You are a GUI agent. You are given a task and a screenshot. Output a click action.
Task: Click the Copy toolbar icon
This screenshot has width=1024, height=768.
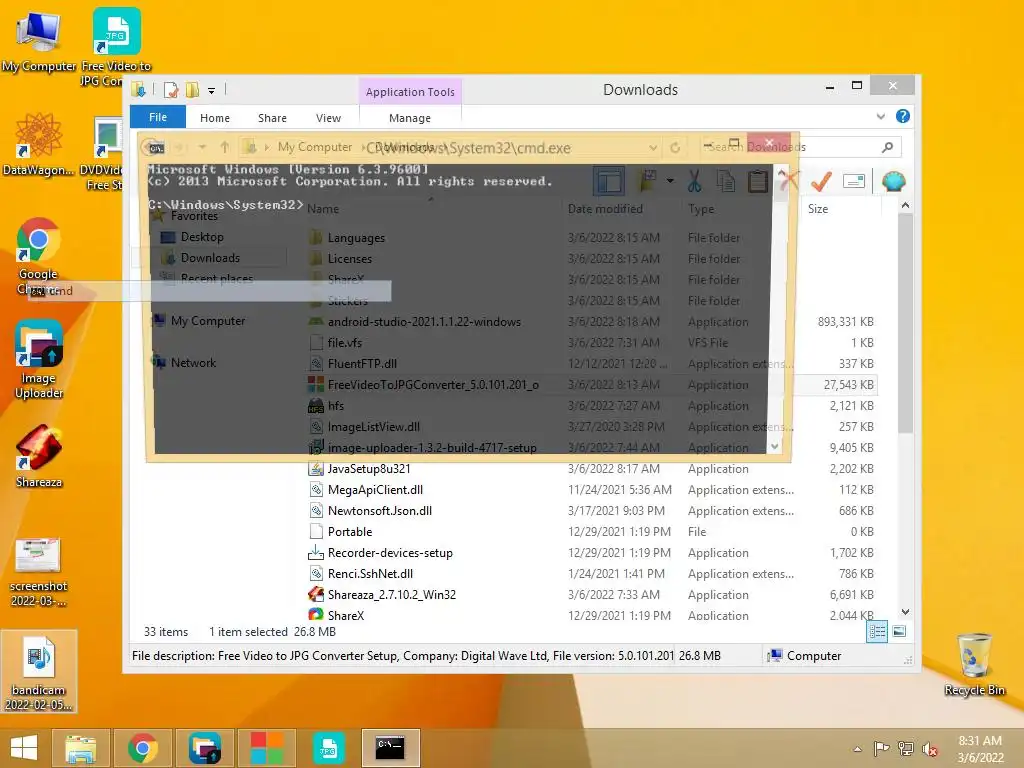click(726, 181)
